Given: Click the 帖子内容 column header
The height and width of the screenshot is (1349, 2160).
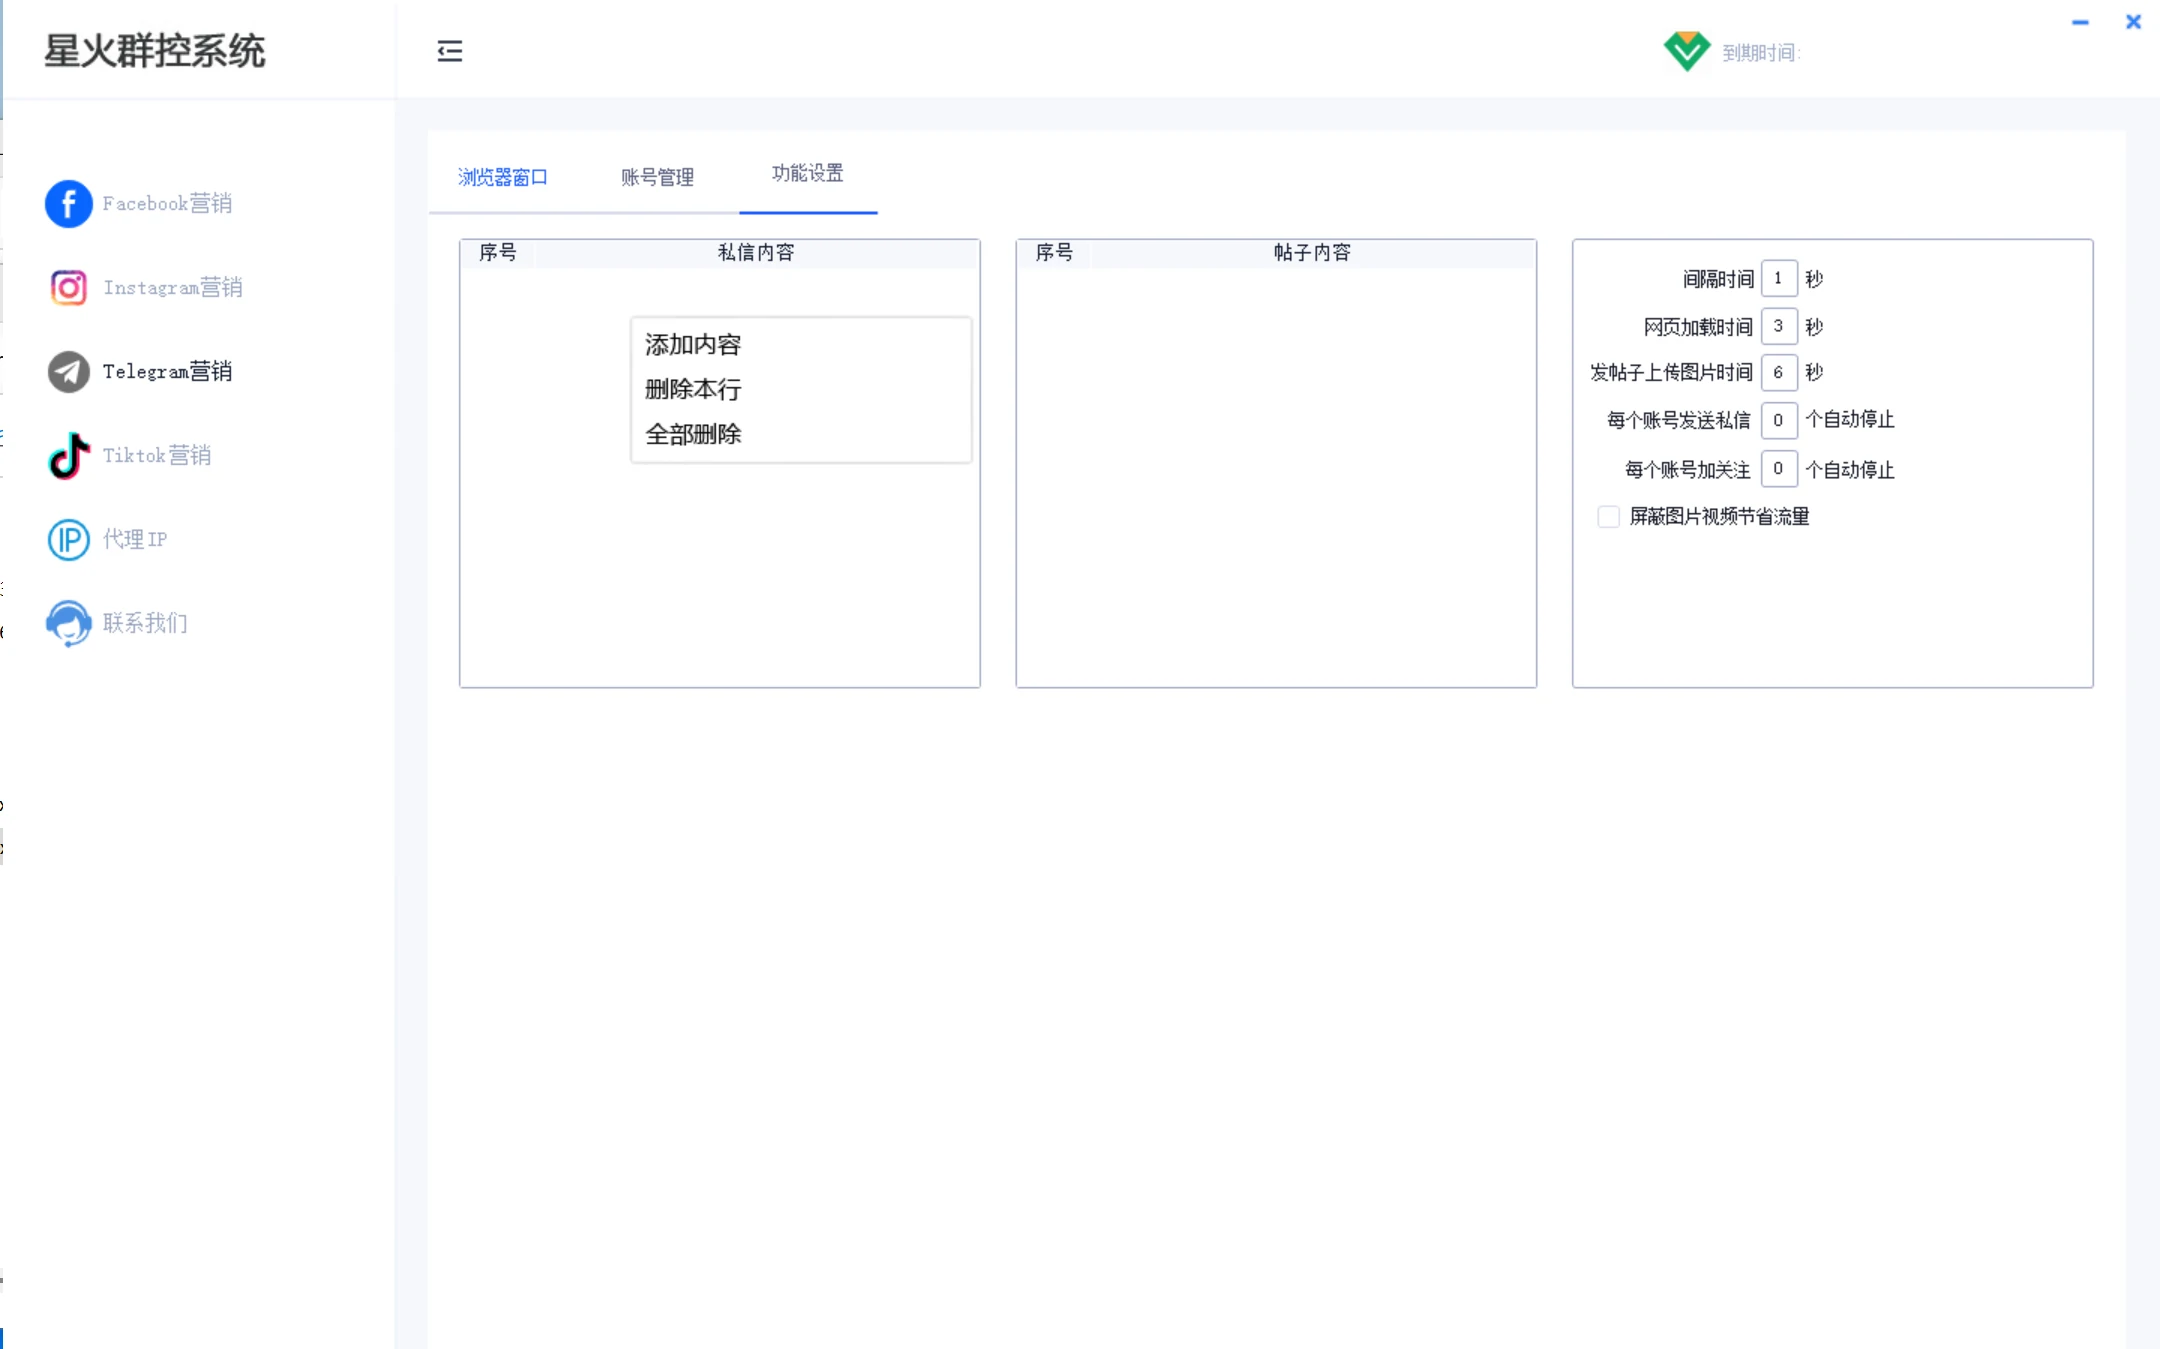Looking at the screenshot, I should pyautogui.click(x=1312, y=253).
